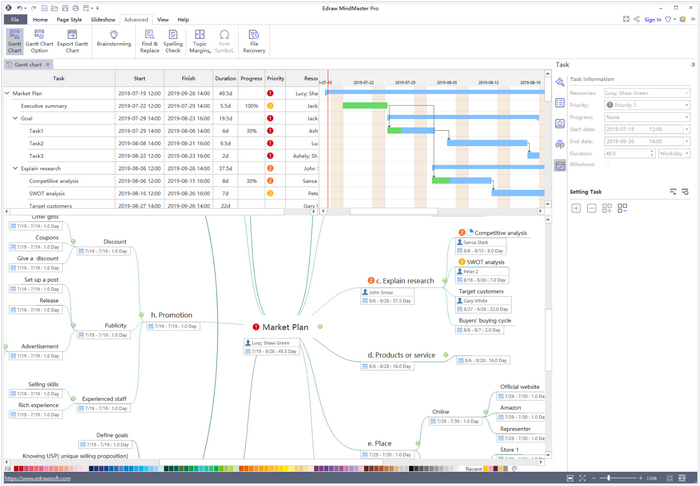Viewport: 700px width, 486px height.
Task: Collapse the Explain research row
Action: 16,168
